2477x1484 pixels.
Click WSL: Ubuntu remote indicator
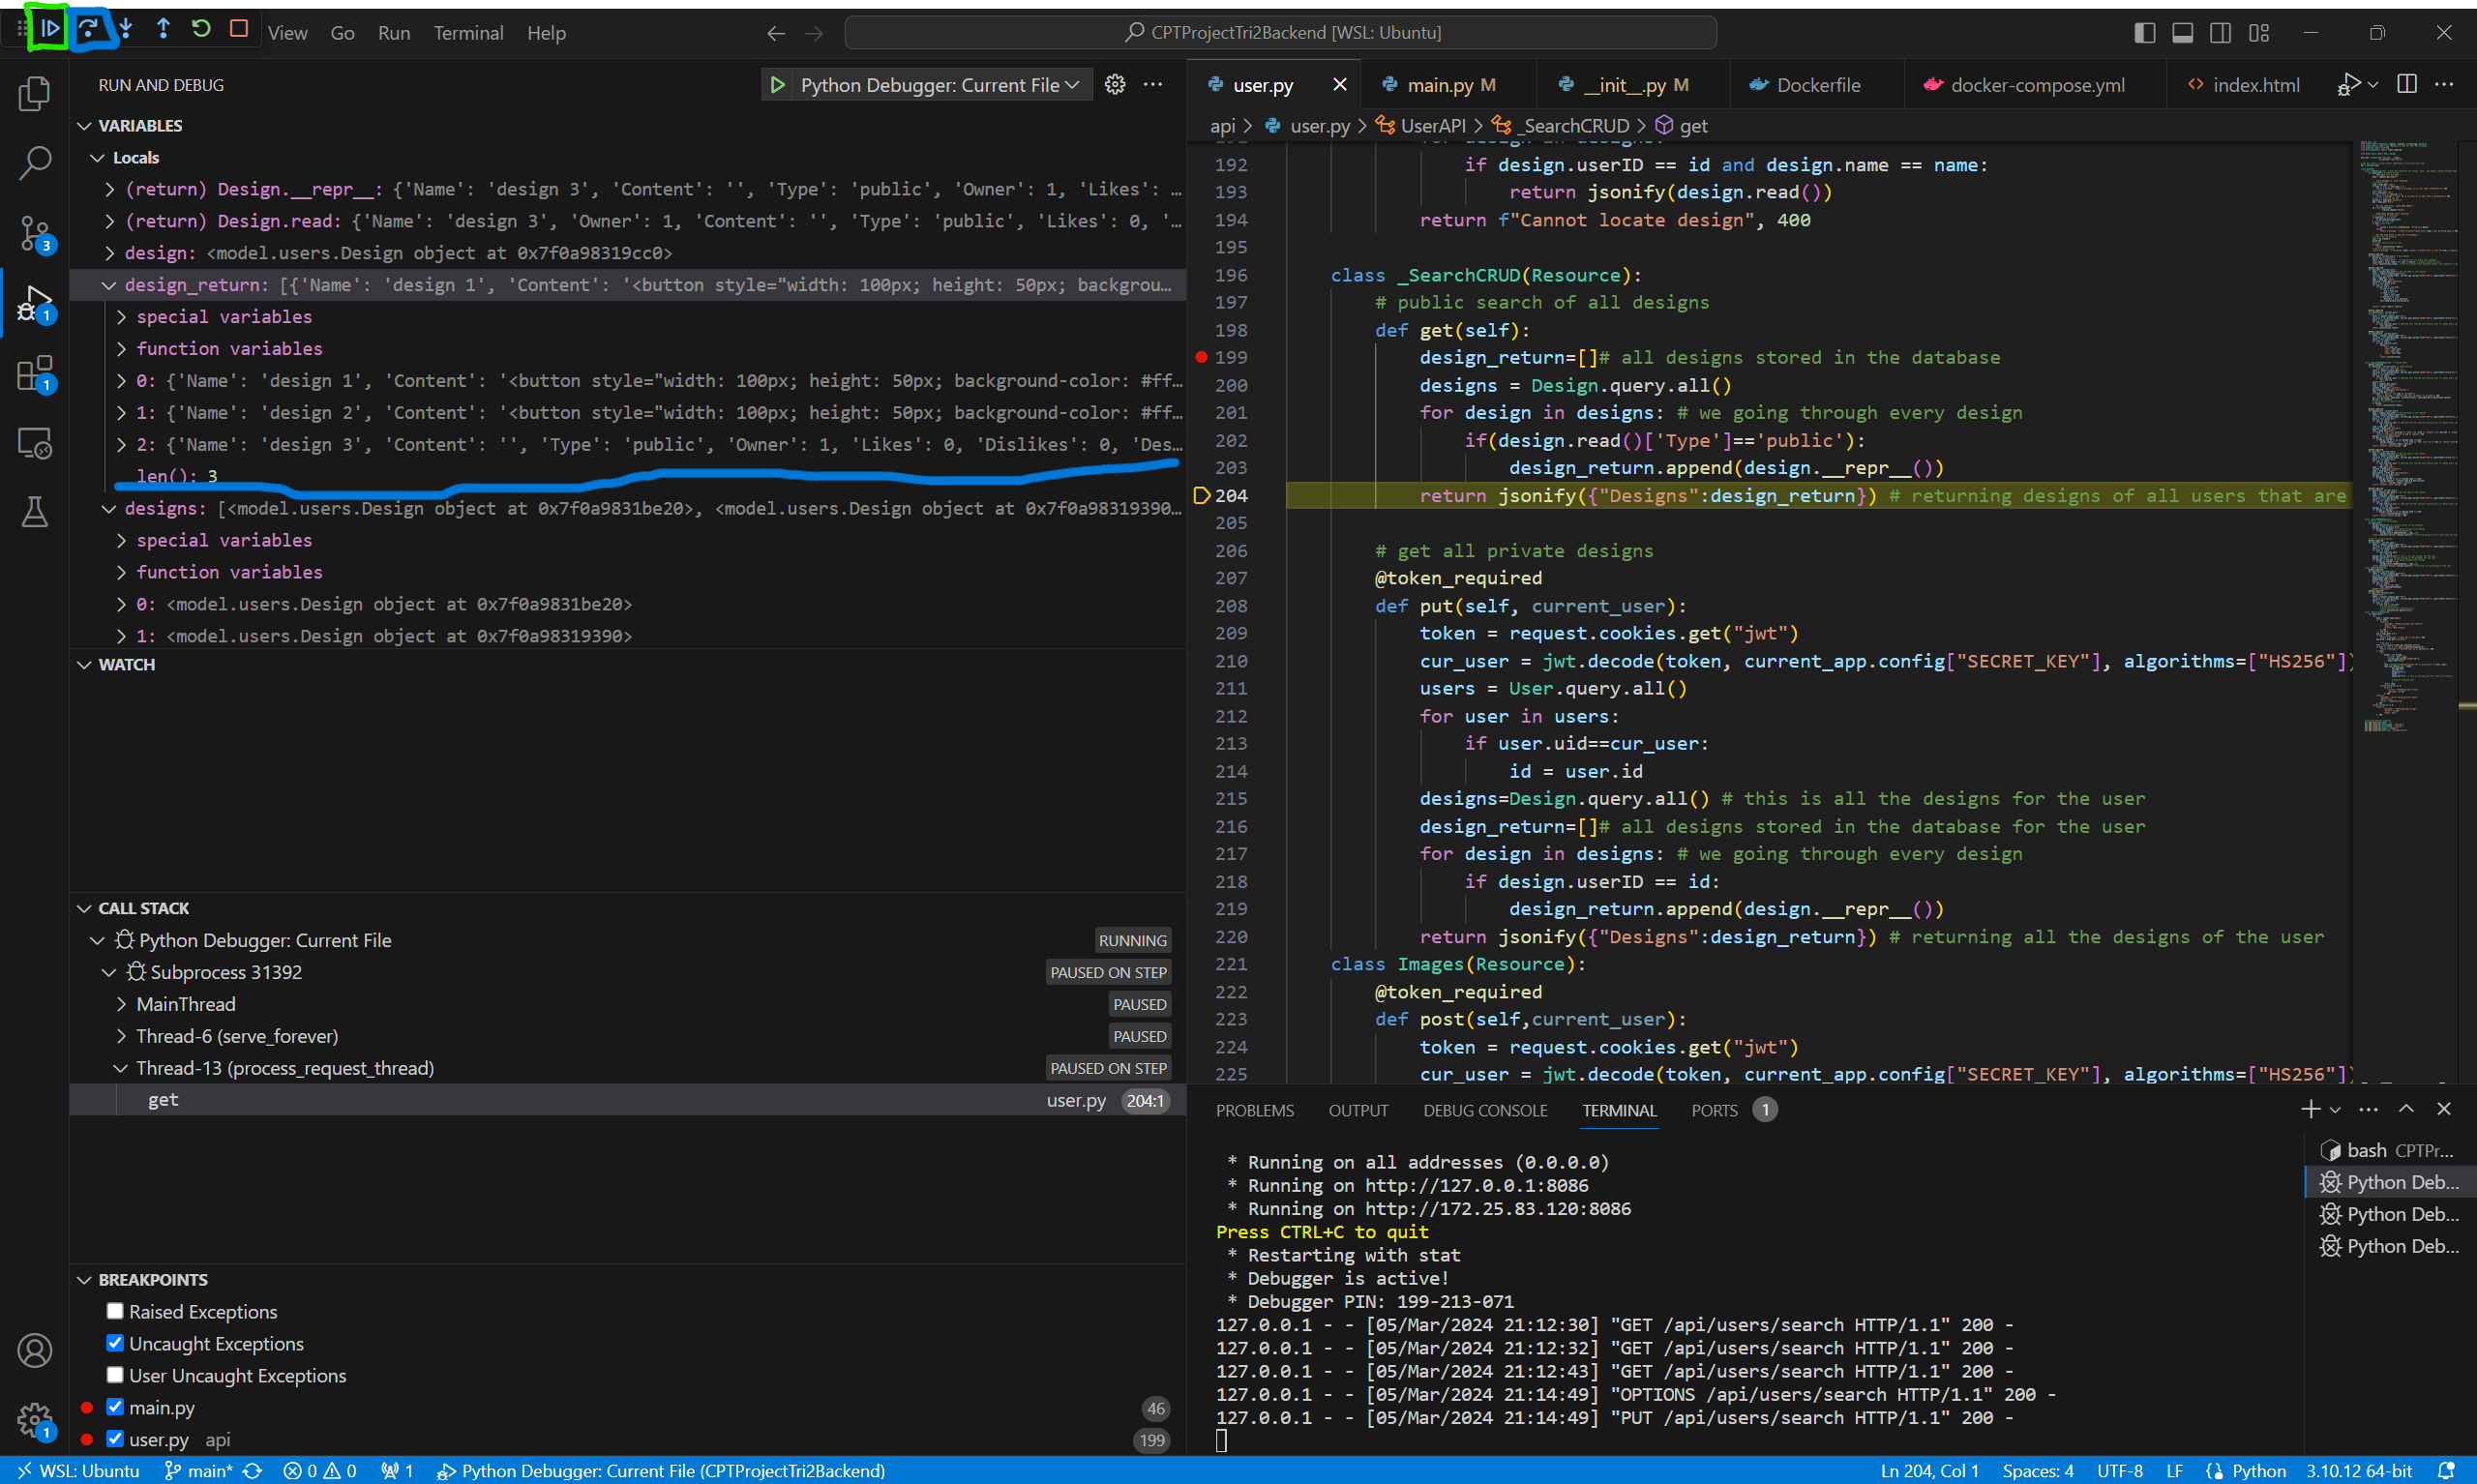coord(78,1470)
